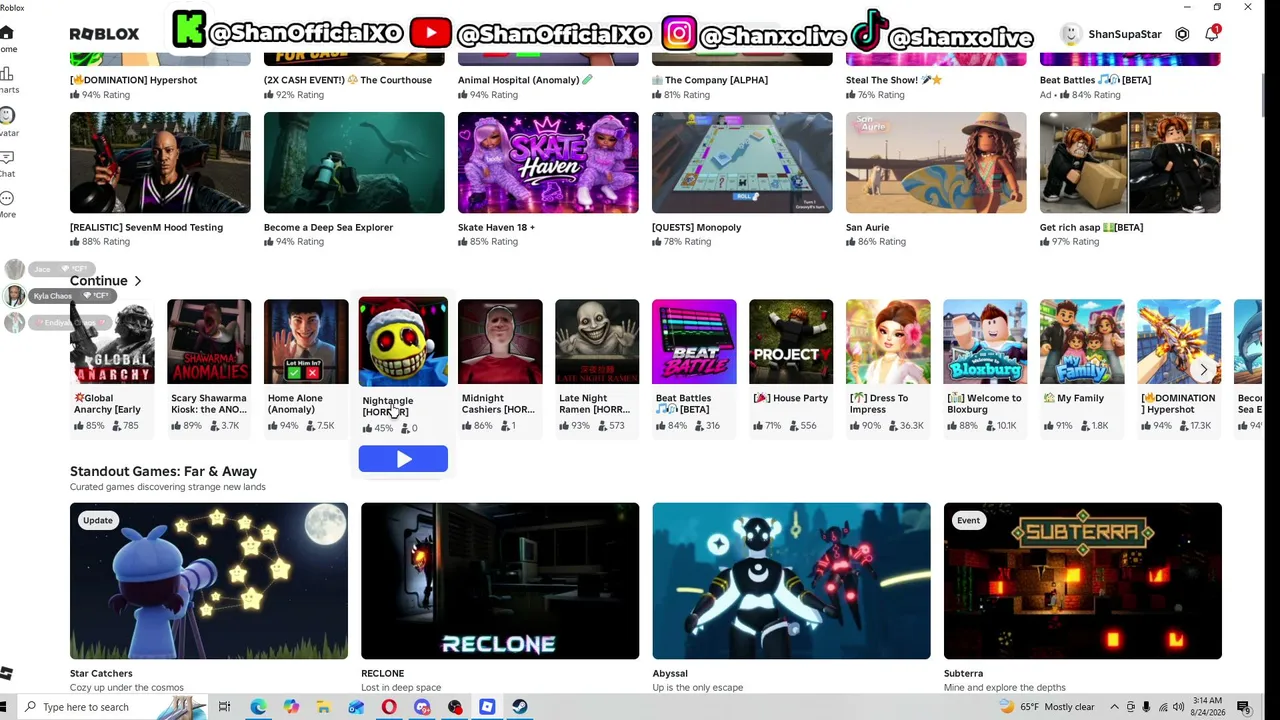This screenshot has height=720, width=1280.
Task: Select friend Jace in the friends list
Action: pos(48,269)
